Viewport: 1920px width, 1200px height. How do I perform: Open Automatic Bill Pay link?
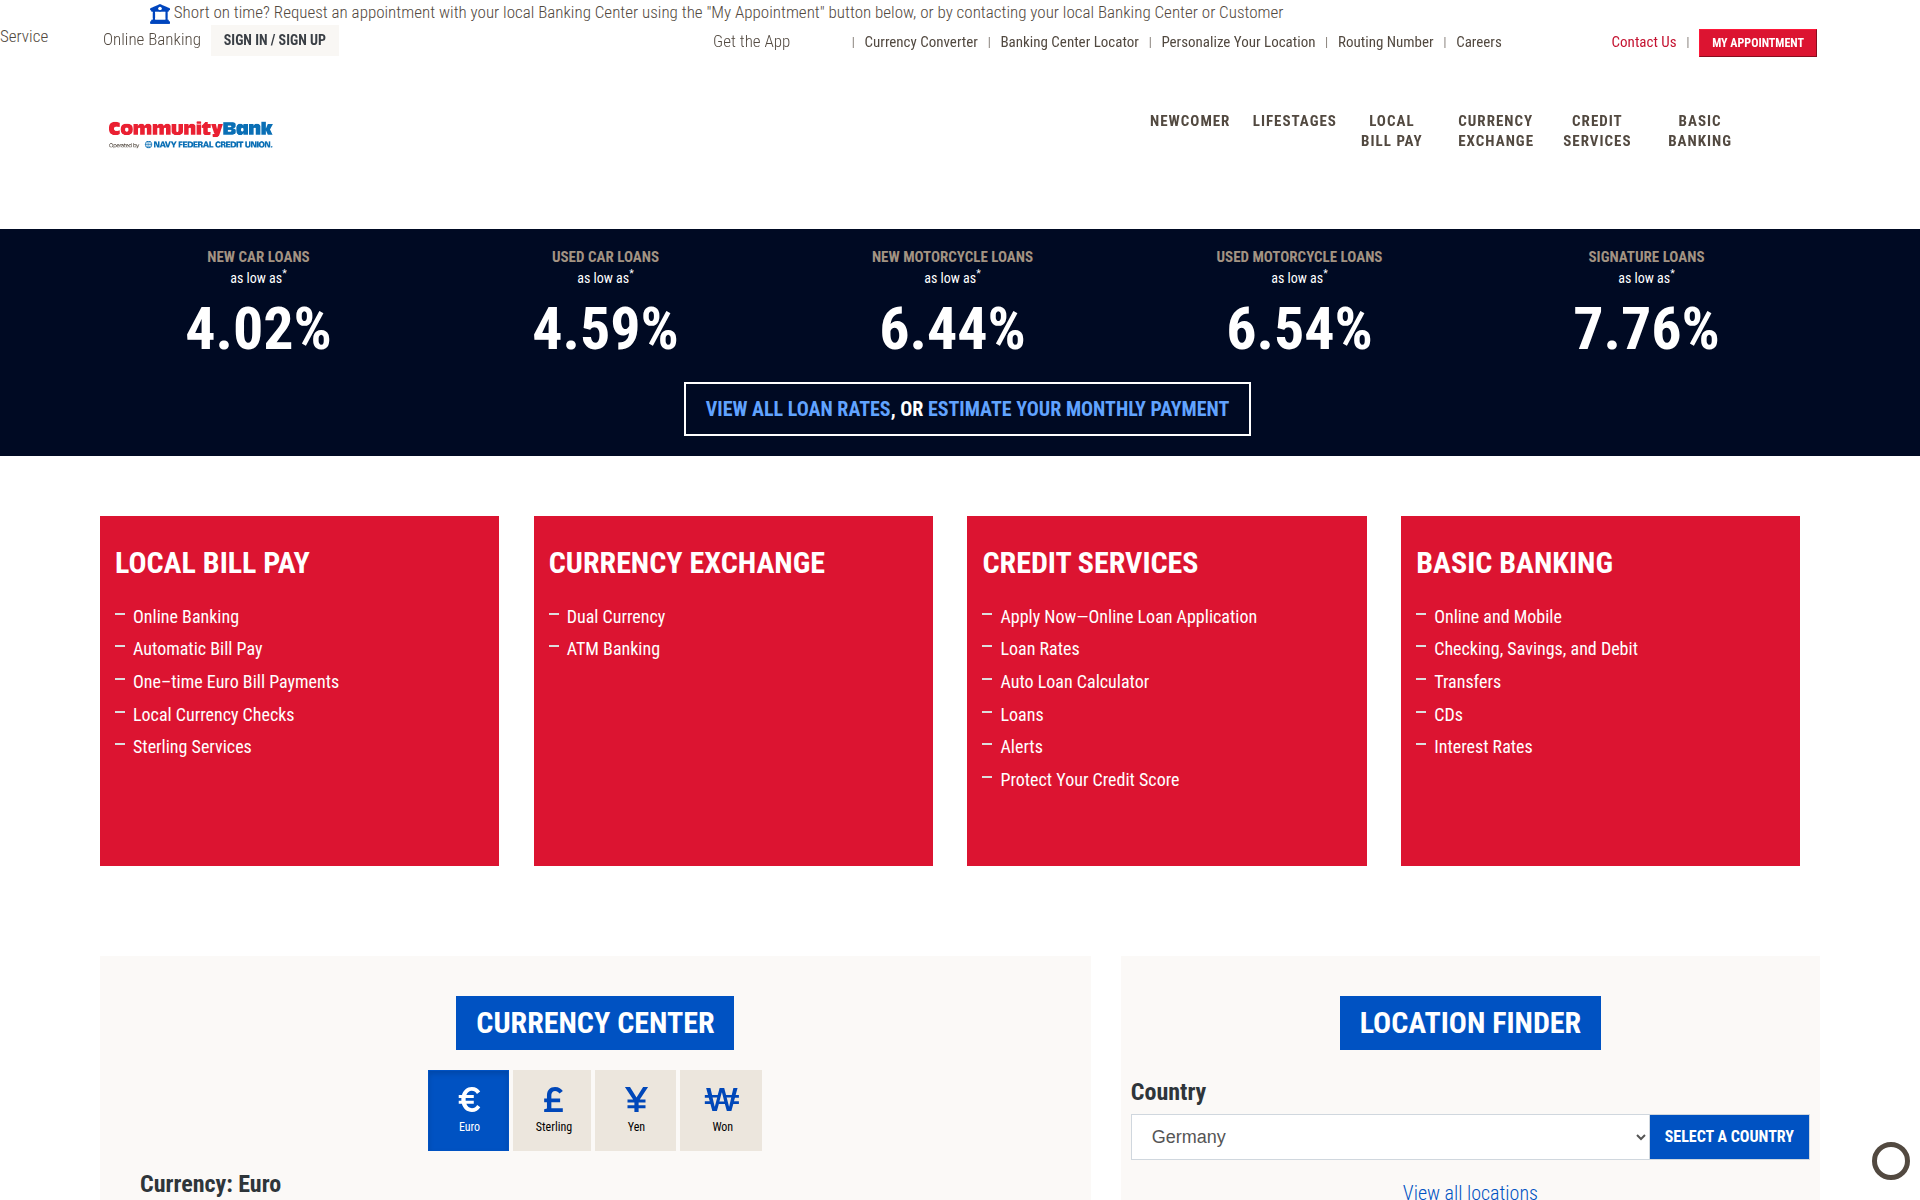[x=197, y=649]
